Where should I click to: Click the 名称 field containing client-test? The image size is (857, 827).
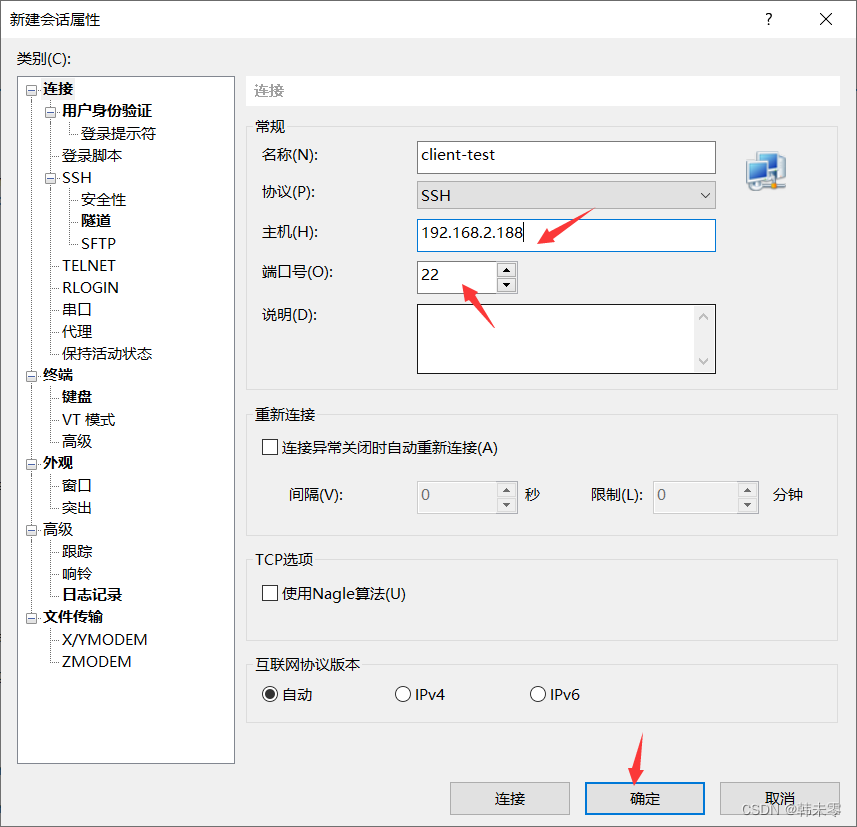[566, 157]
